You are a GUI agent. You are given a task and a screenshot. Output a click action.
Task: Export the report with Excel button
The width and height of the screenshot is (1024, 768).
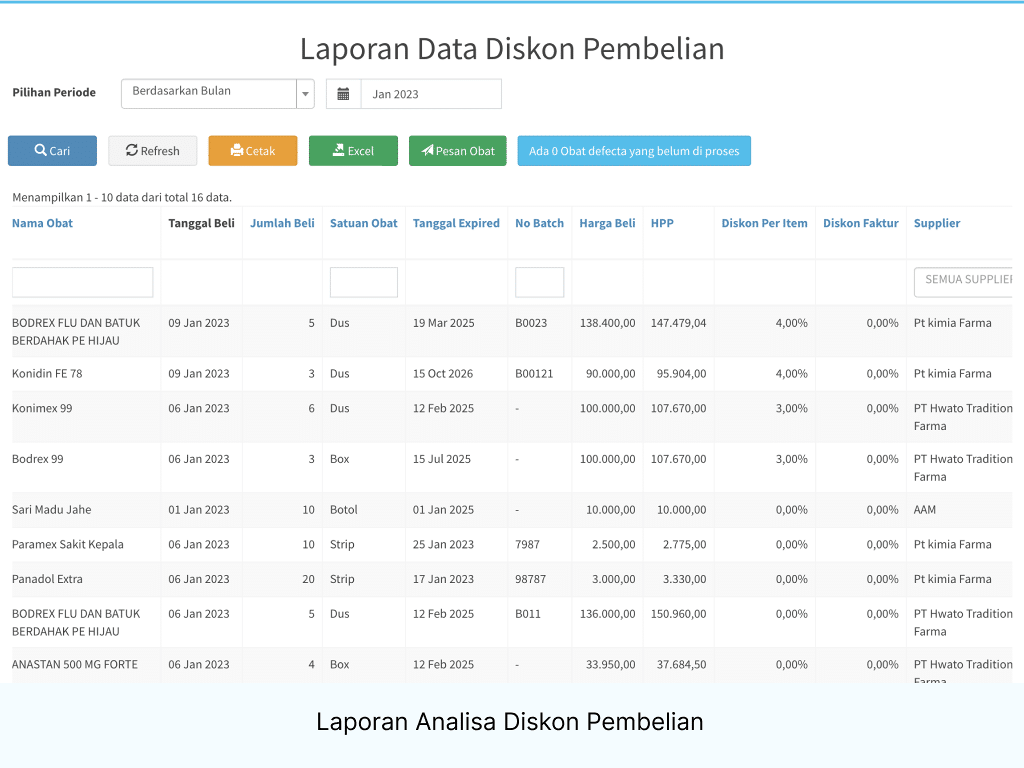click(353, 151)
